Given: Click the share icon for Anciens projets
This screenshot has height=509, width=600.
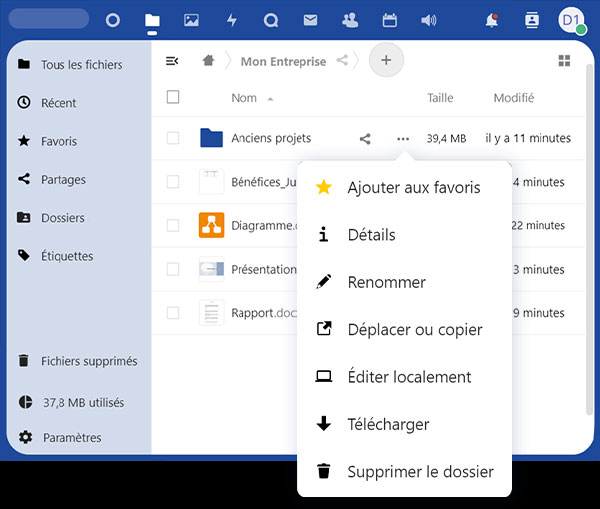Looking at the screenshot, I should pyautogui.click(x=365, y=139).
